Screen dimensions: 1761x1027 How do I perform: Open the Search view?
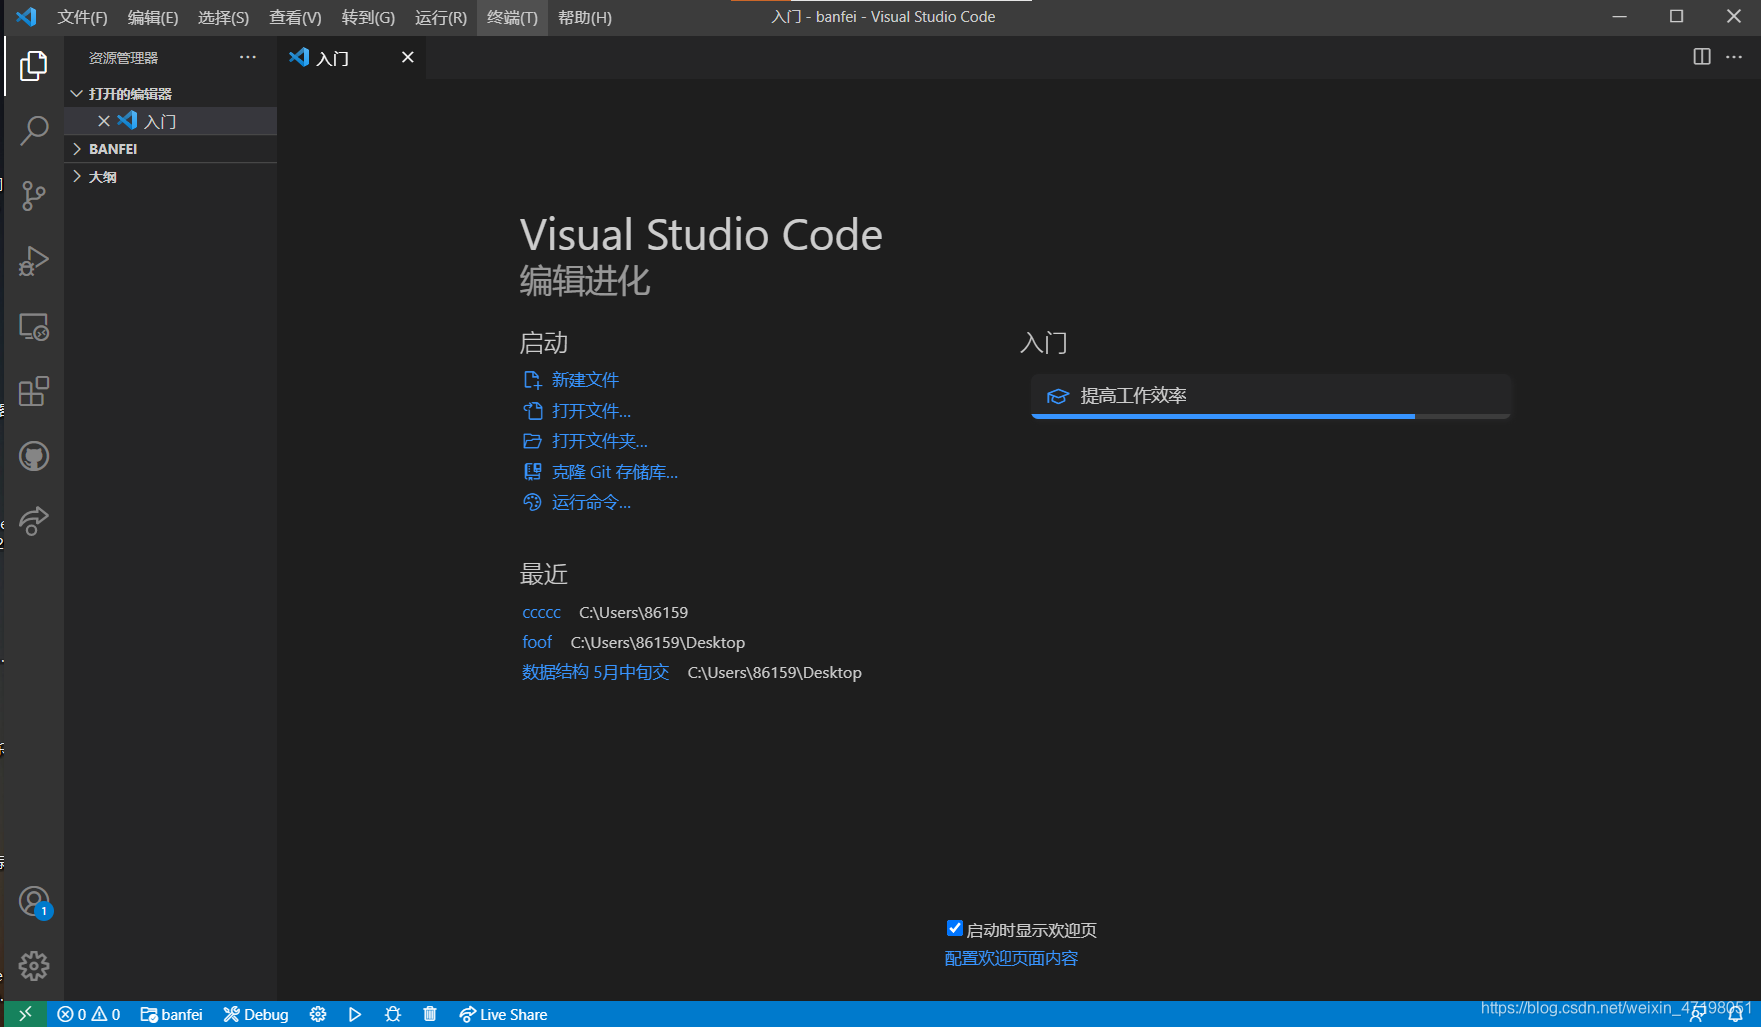34,130
